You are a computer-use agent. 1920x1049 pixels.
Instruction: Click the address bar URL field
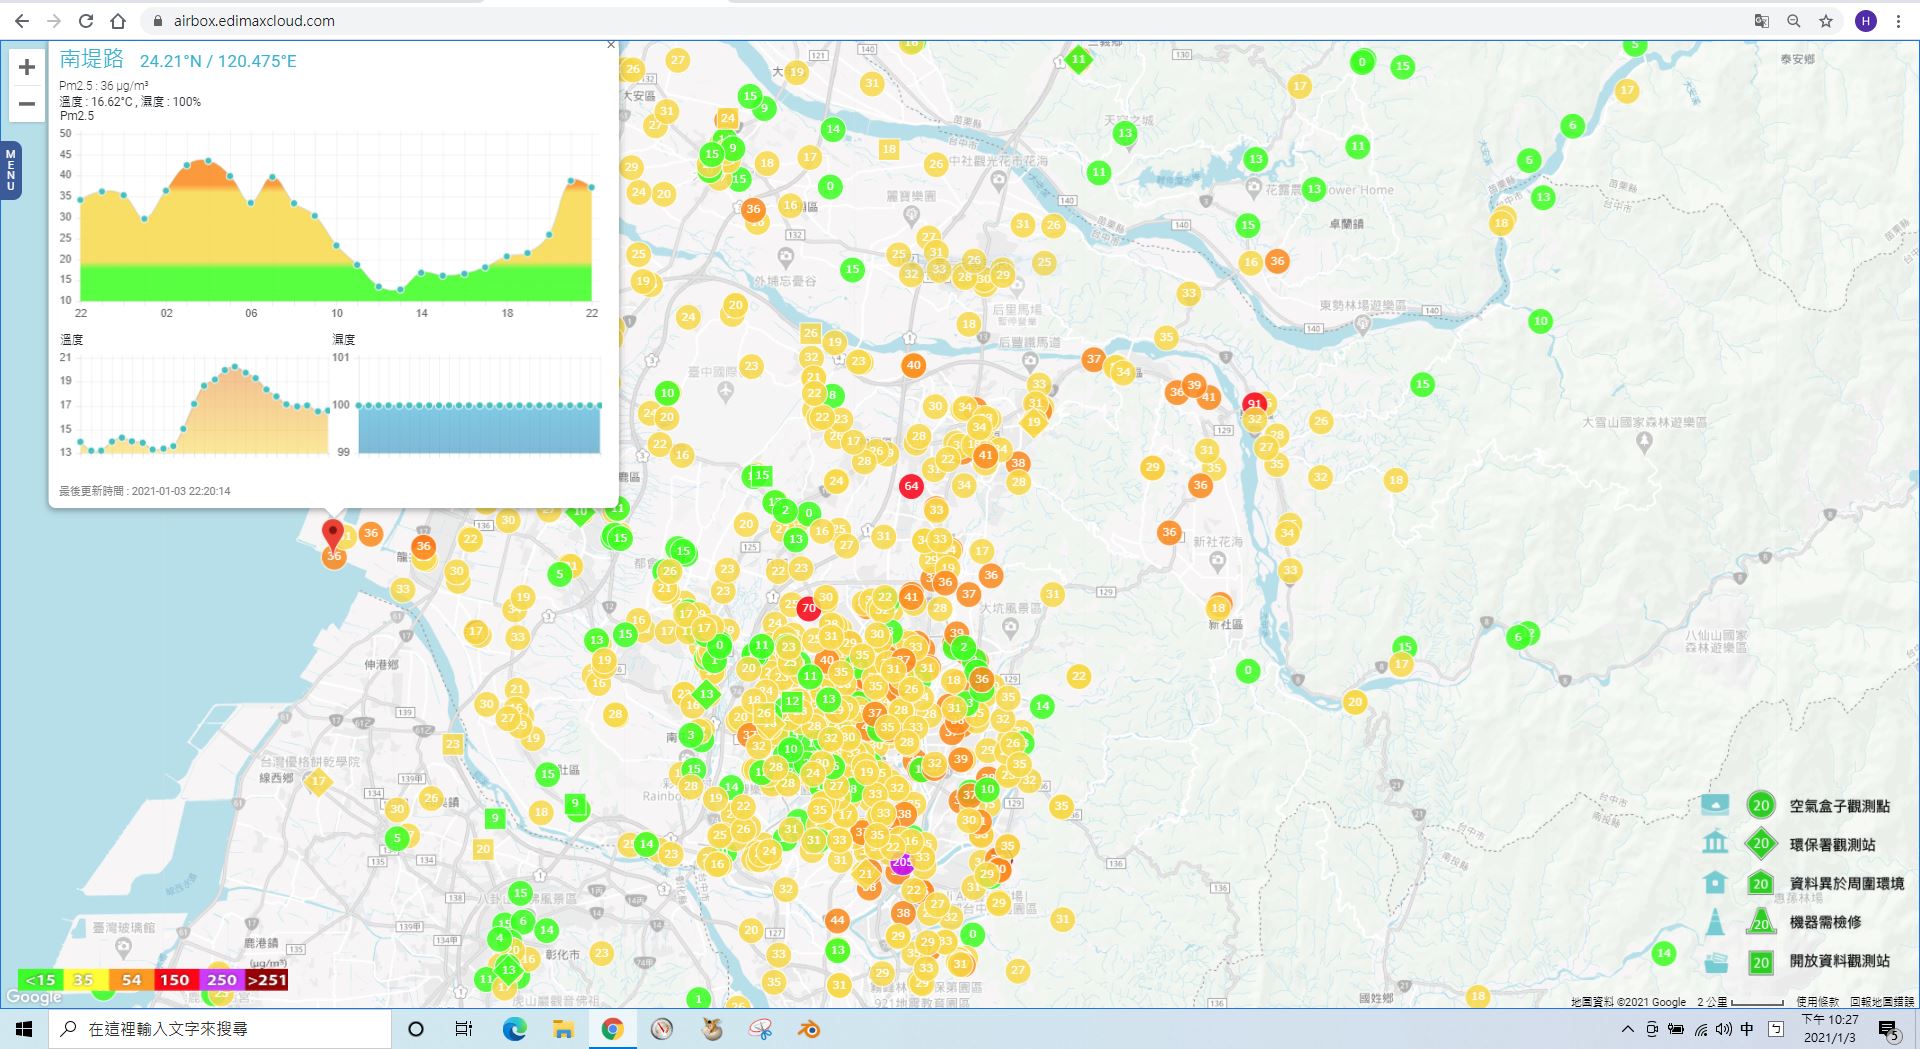(x=940, y=21)
